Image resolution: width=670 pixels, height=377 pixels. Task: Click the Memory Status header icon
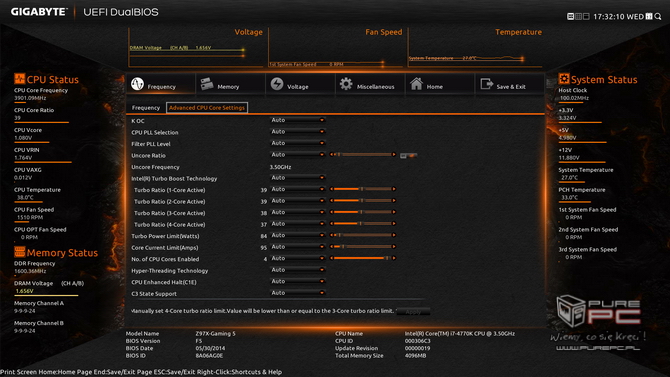click(20, 252)
